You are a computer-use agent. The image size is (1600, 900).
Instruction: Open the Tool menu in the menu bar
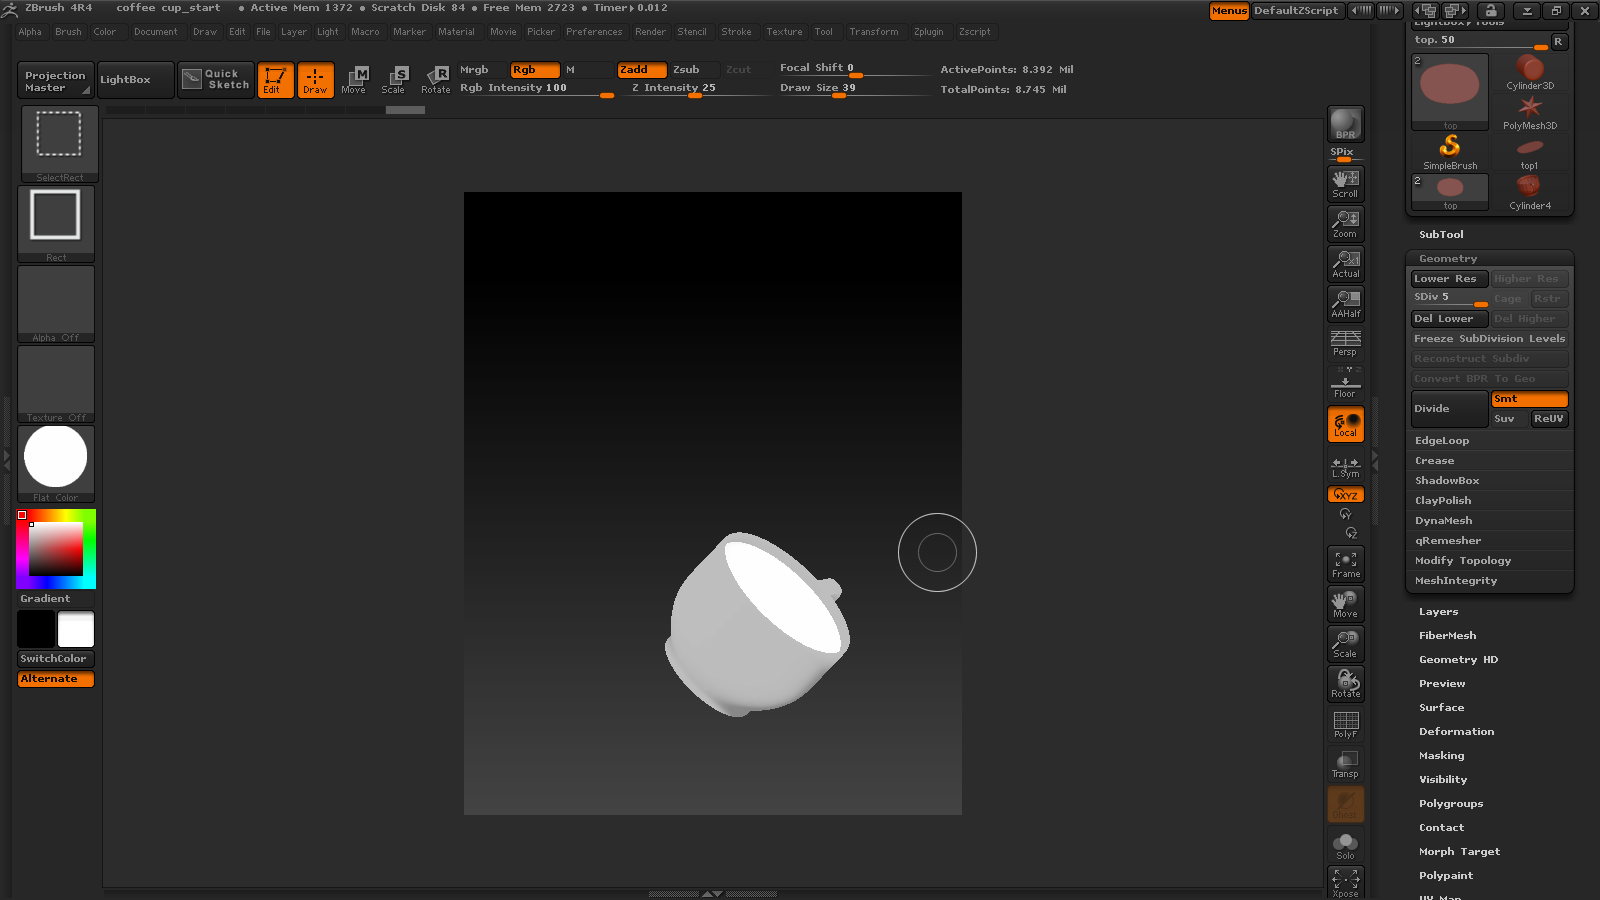point(824,31)
